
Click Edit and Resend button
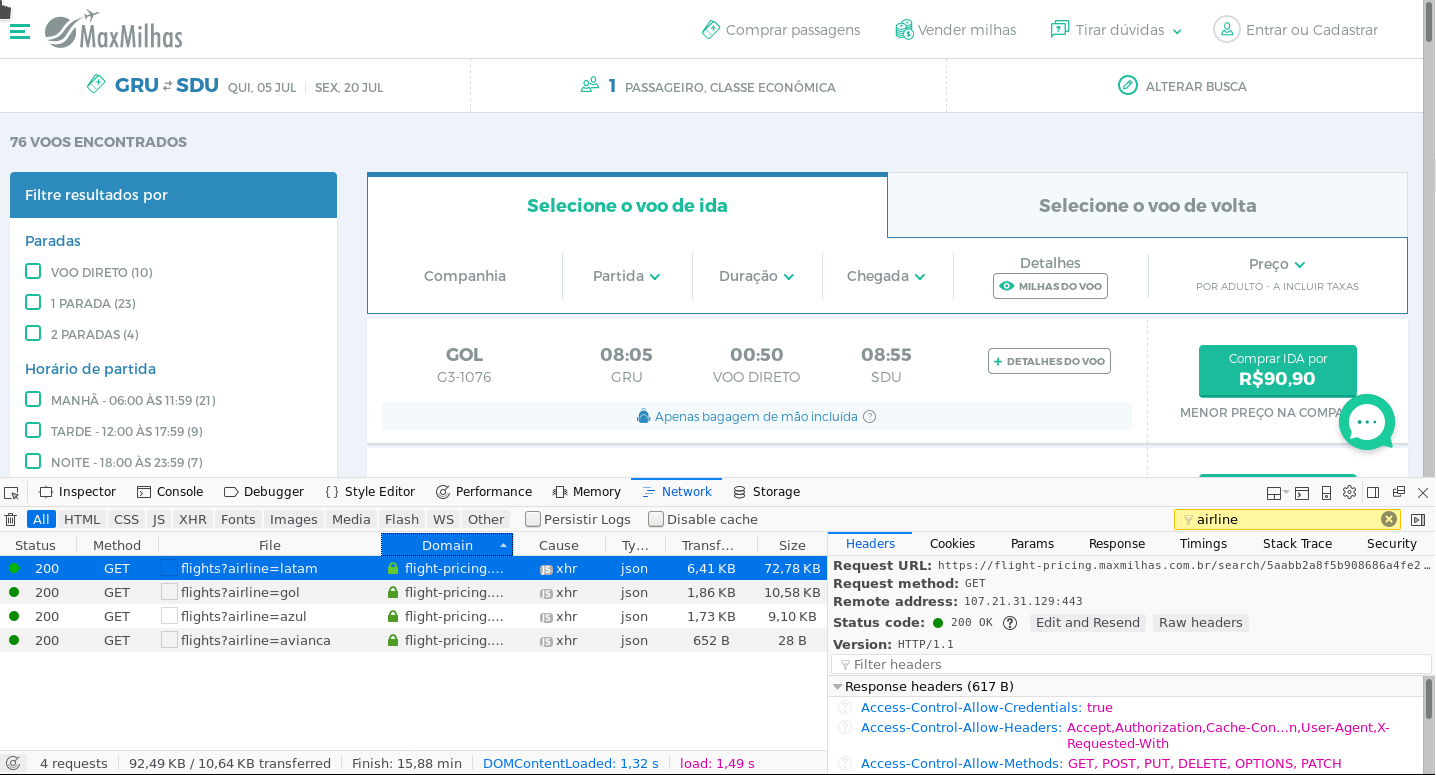click(x=1088, y=622)
